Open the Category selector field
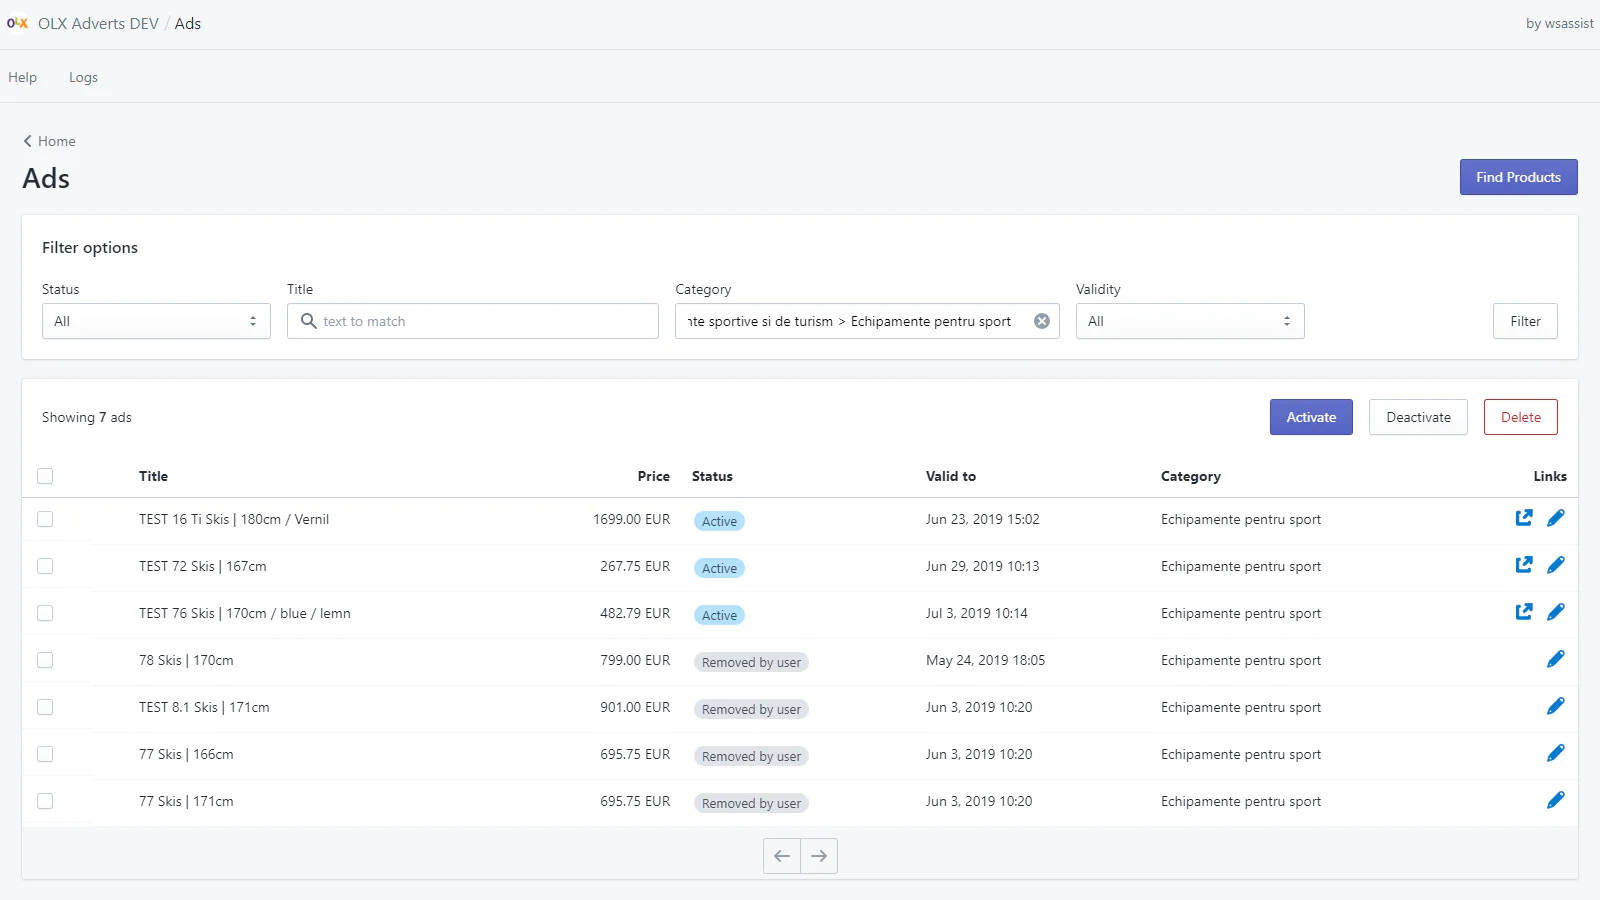Viewport: 1600px width, 900px height. tap(850, 321)
